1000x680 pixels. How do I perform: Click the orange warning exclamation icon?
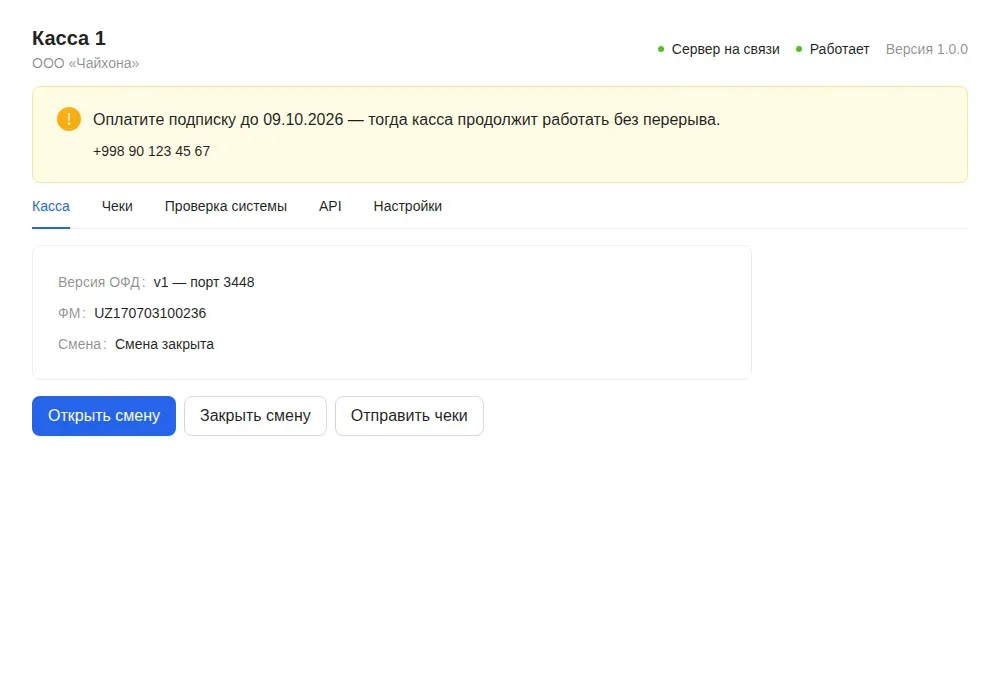pyautogui.click(x=69, y=119)
